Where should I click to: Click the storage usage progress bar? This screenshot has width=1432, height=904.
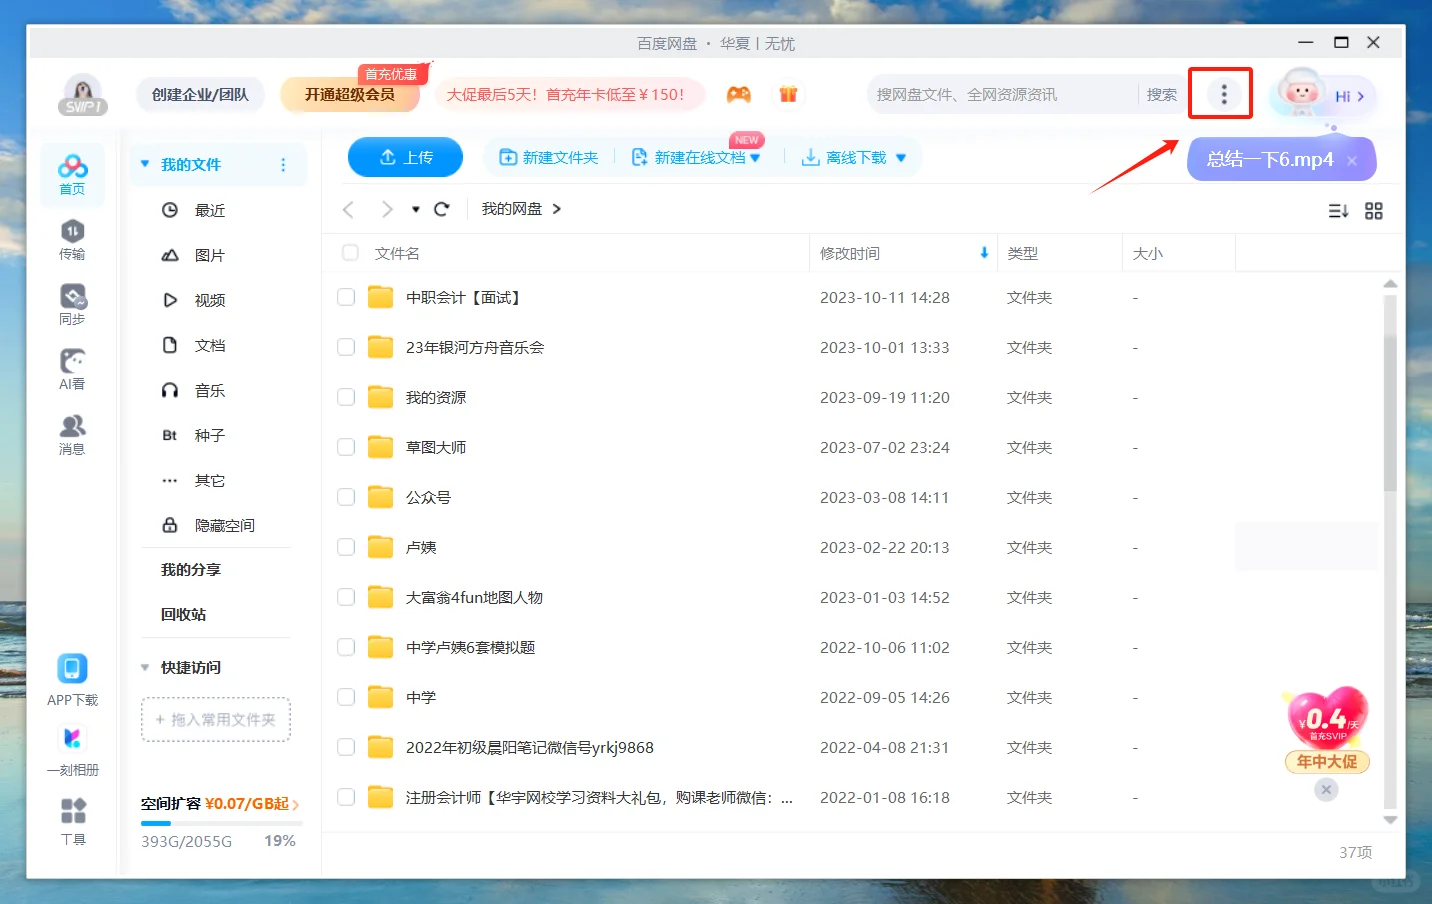[x=220, y=822]
